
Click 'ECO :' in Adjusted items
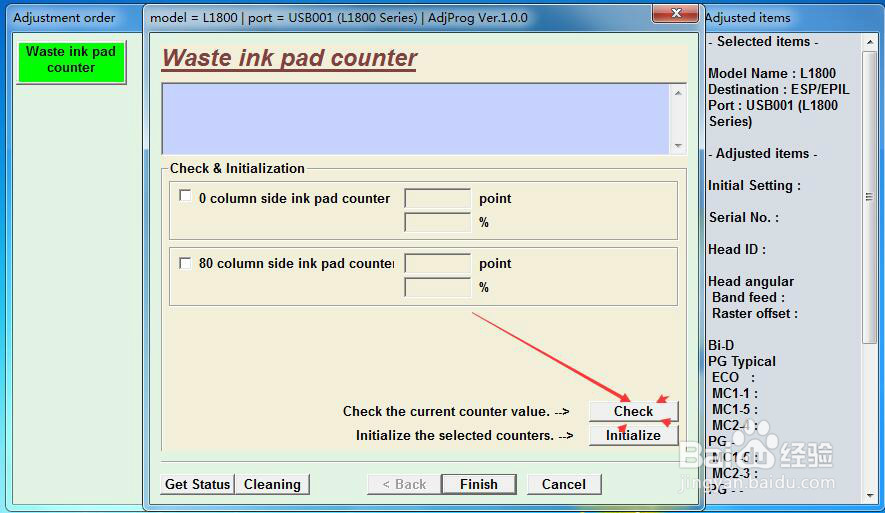point(733,378)
